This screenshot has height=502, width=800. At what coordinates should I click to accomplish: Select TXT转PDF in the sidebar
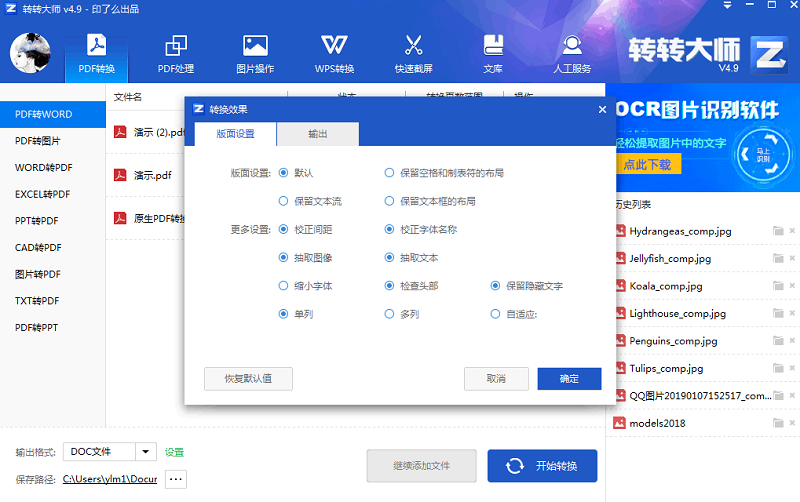click(53, 300)
